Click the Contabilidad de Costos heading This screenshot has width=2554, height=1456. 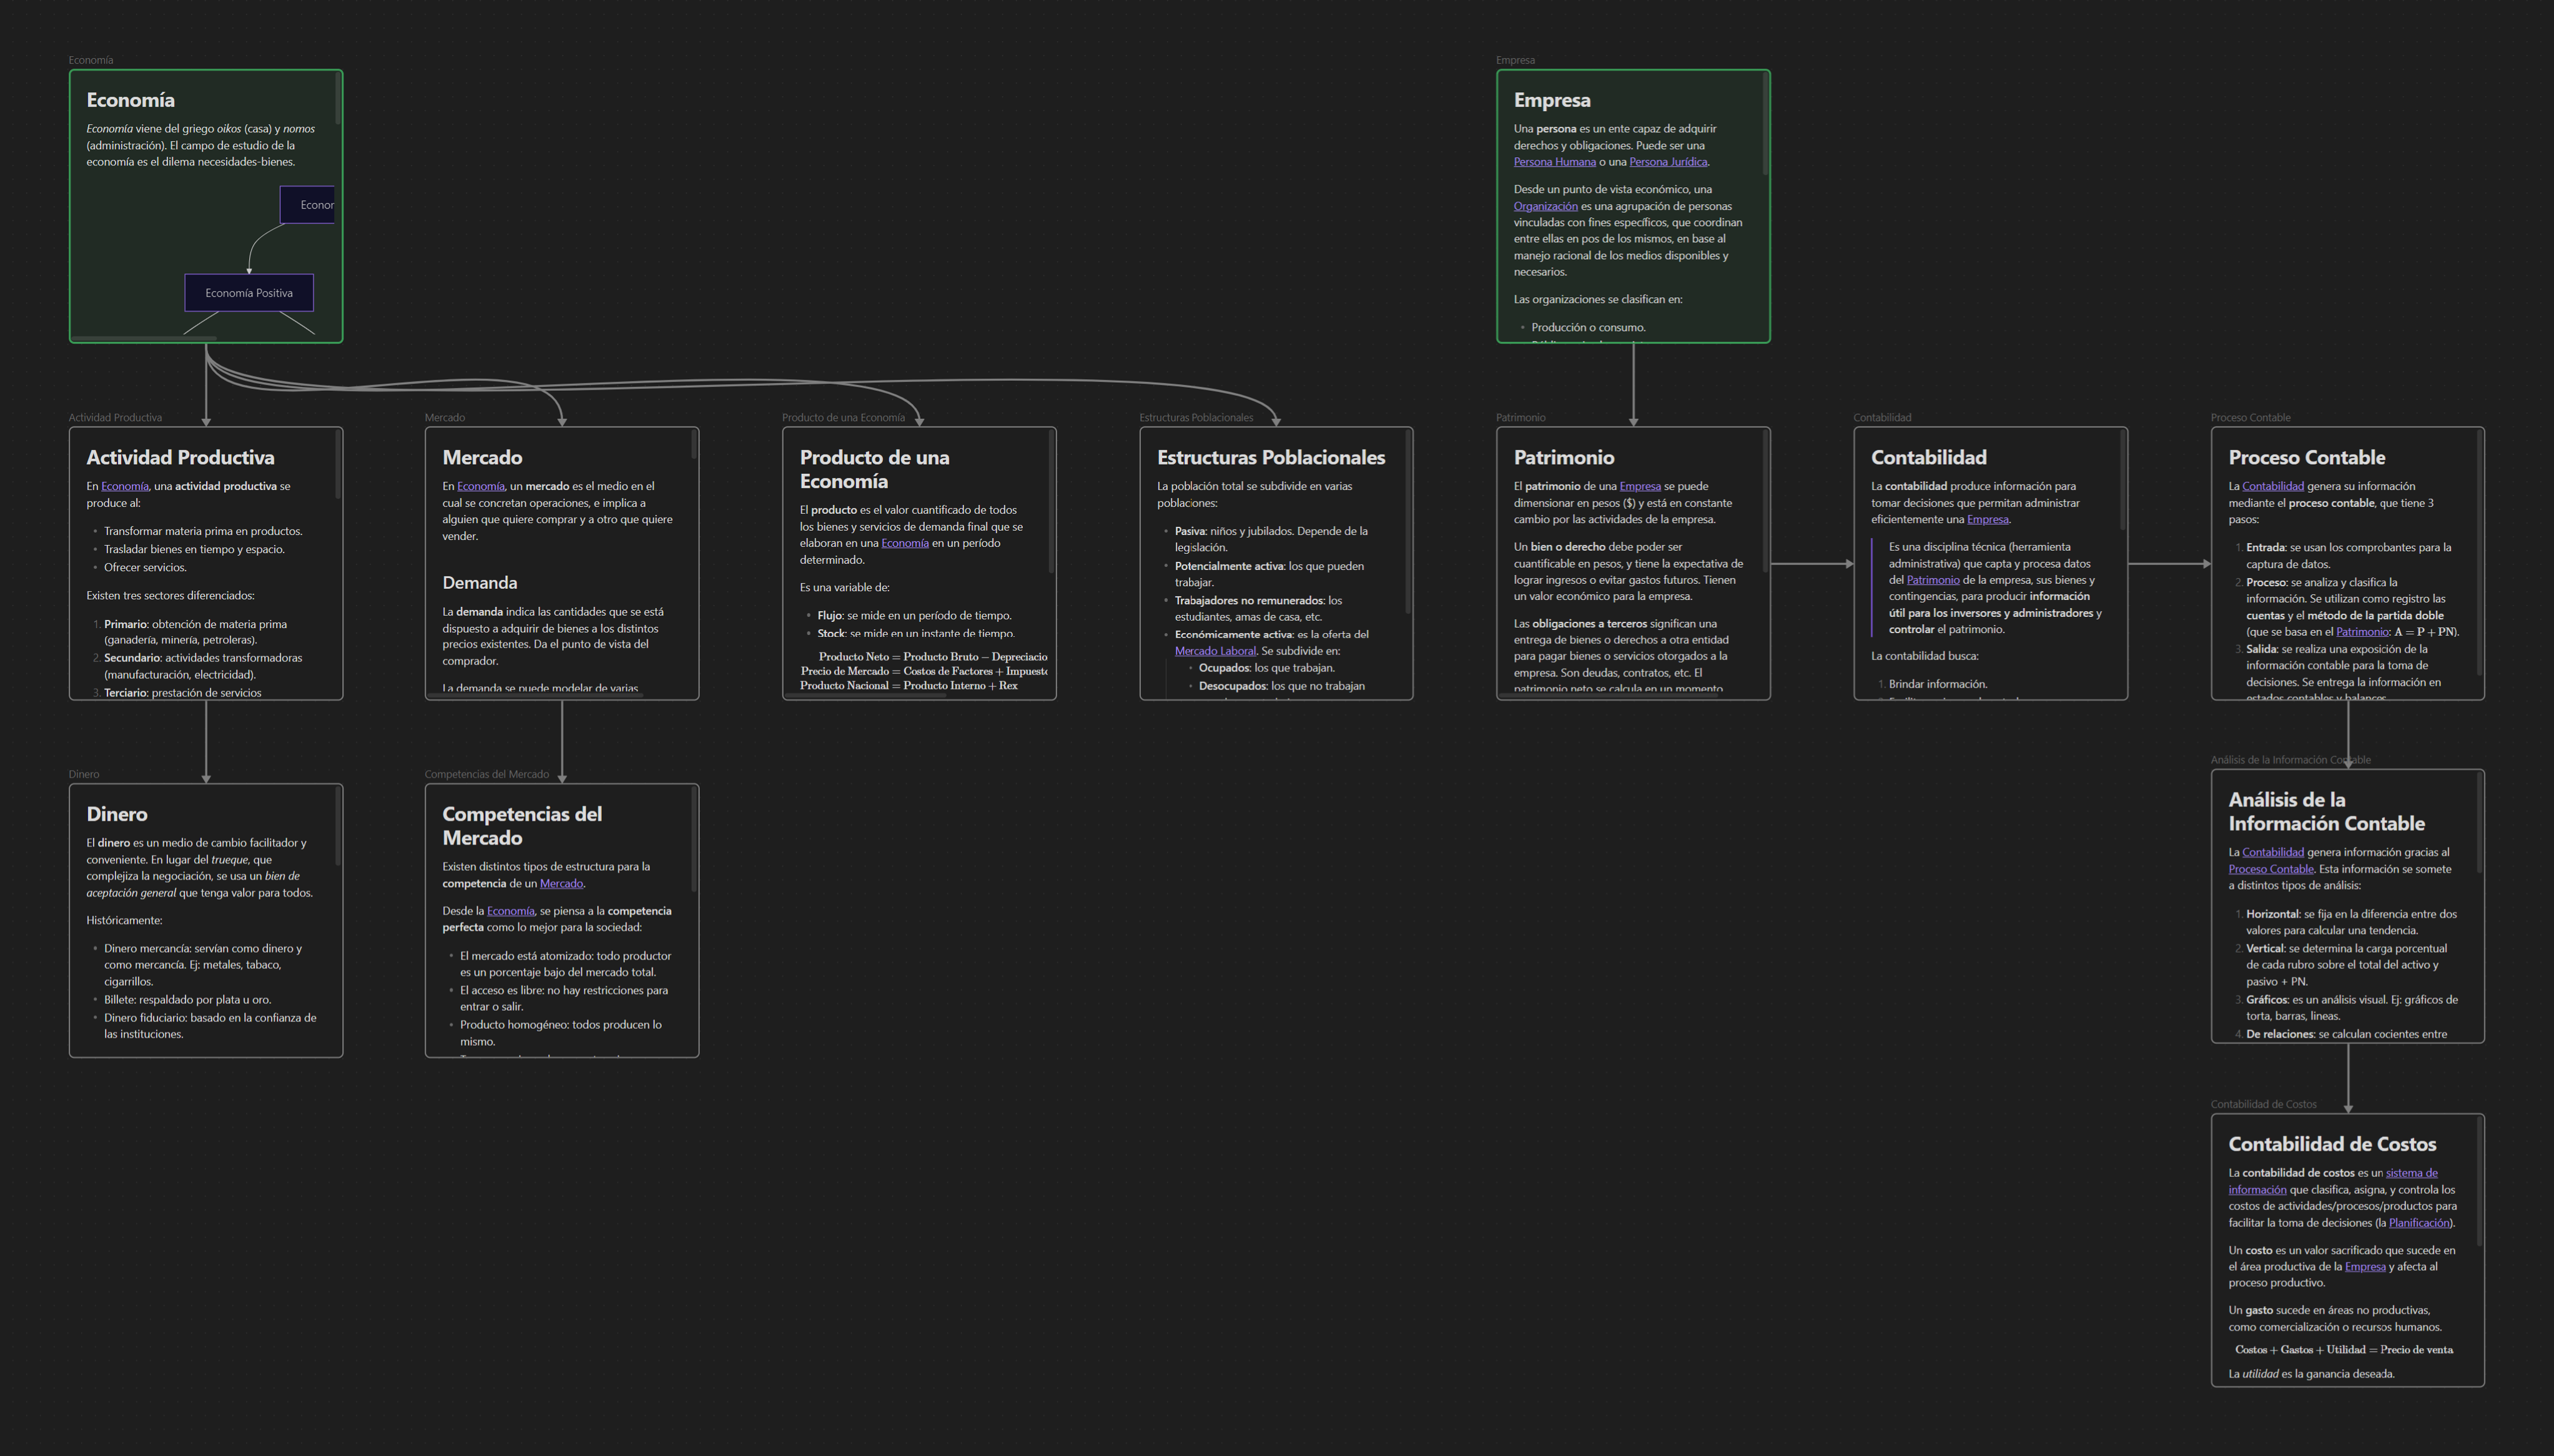2332,1145
